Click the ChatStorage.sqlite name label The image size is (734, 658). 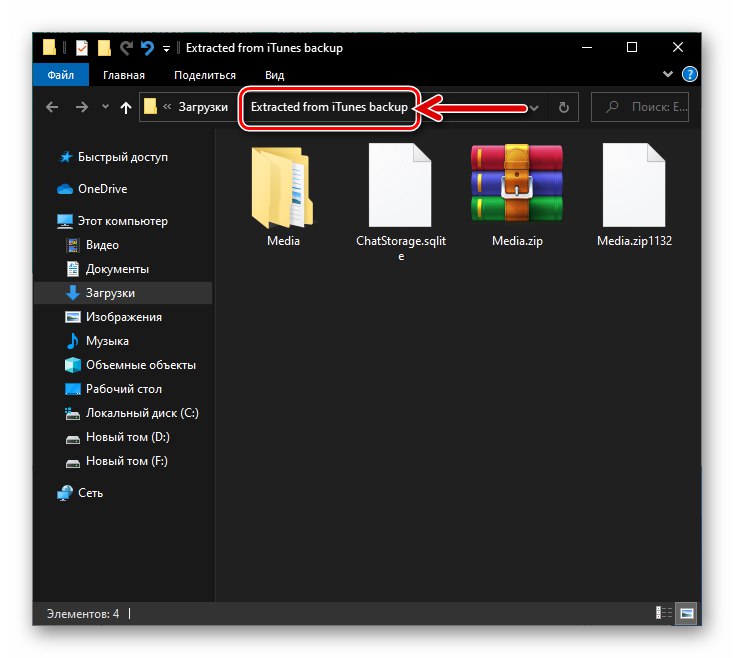coord(401,249)
